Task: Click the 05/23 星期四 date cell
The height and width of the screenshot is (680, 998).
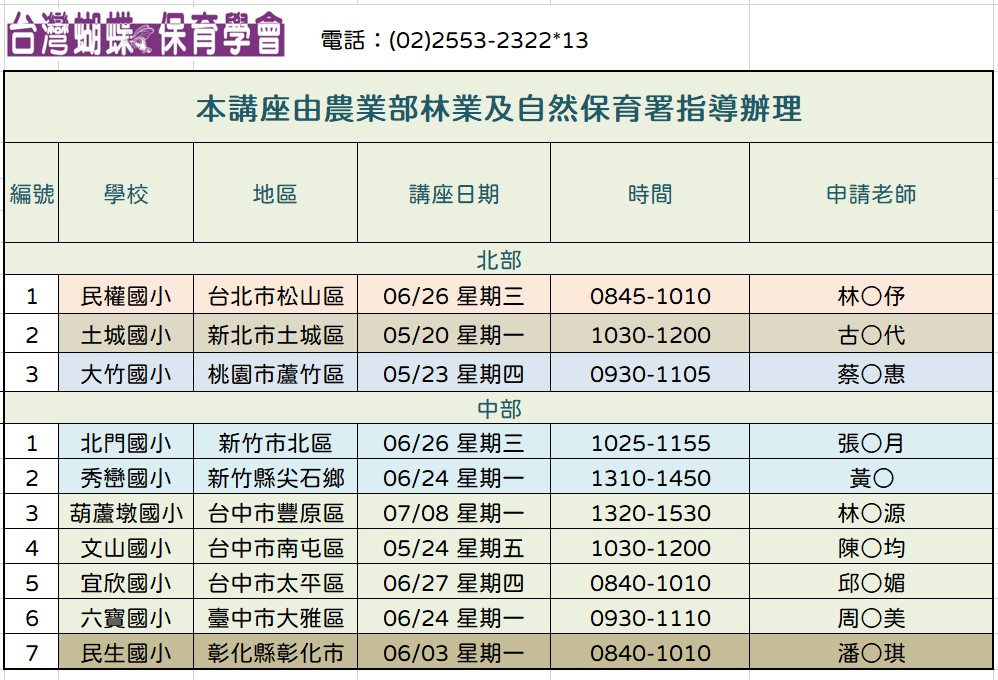Action: pos(453,374)
